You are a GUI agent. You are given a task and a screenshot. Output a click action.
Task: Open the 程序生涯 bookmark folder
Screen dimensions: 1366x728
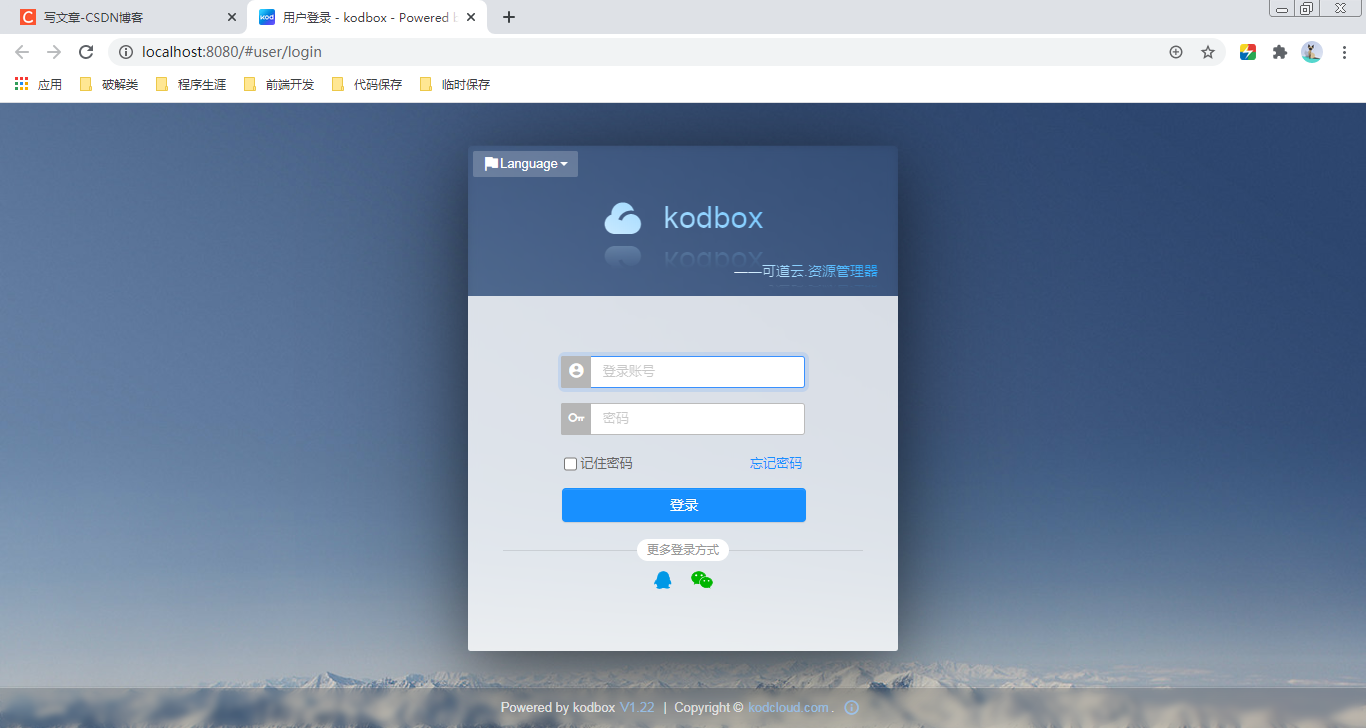pos(191,84)
